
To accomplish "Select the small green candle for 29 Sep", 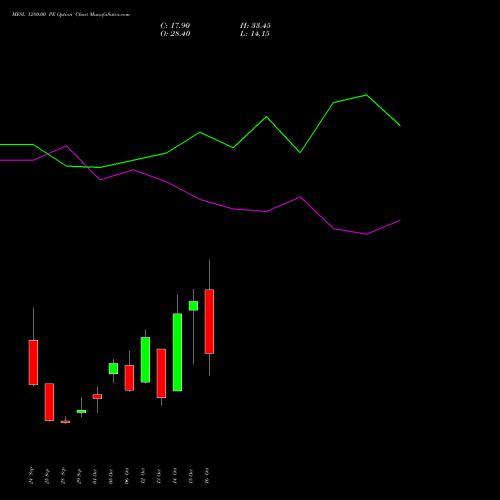I will click(x=81, y=411).
